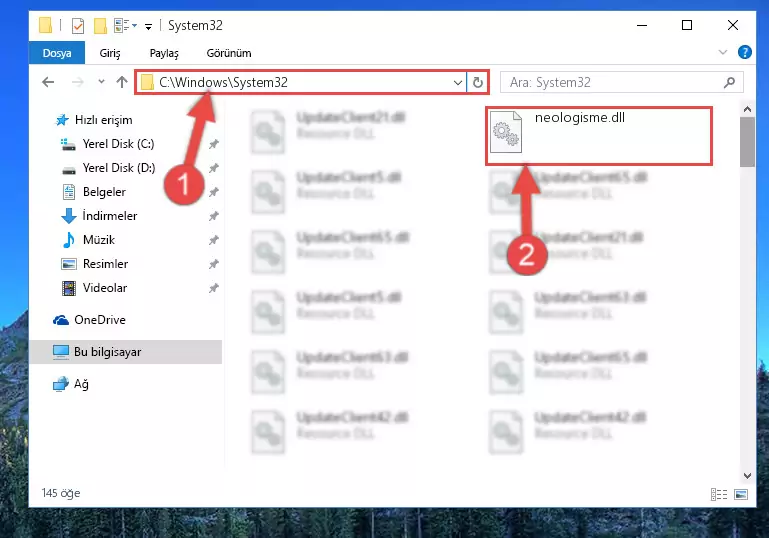Click the search magnifier icon
Screen dimensions: 769x538
(729, 82)
